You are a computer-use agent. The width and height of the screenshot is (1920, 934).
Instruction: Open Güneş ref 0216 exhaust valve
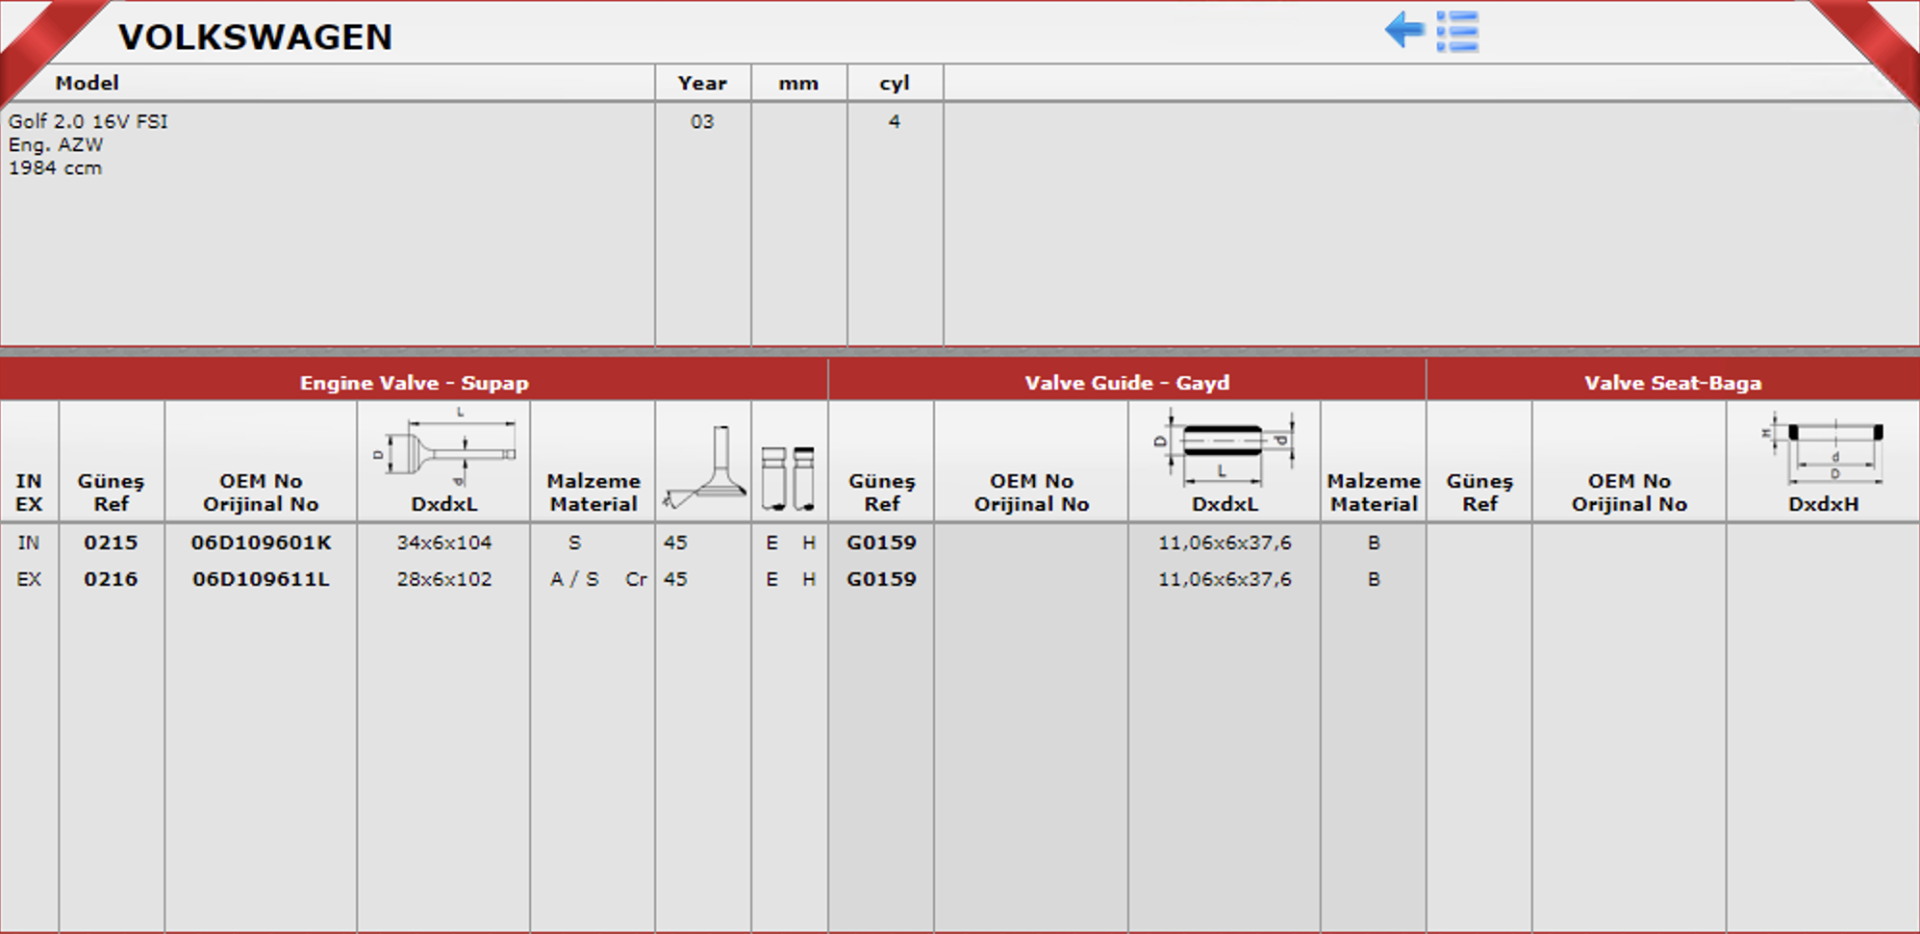point(111,579)
